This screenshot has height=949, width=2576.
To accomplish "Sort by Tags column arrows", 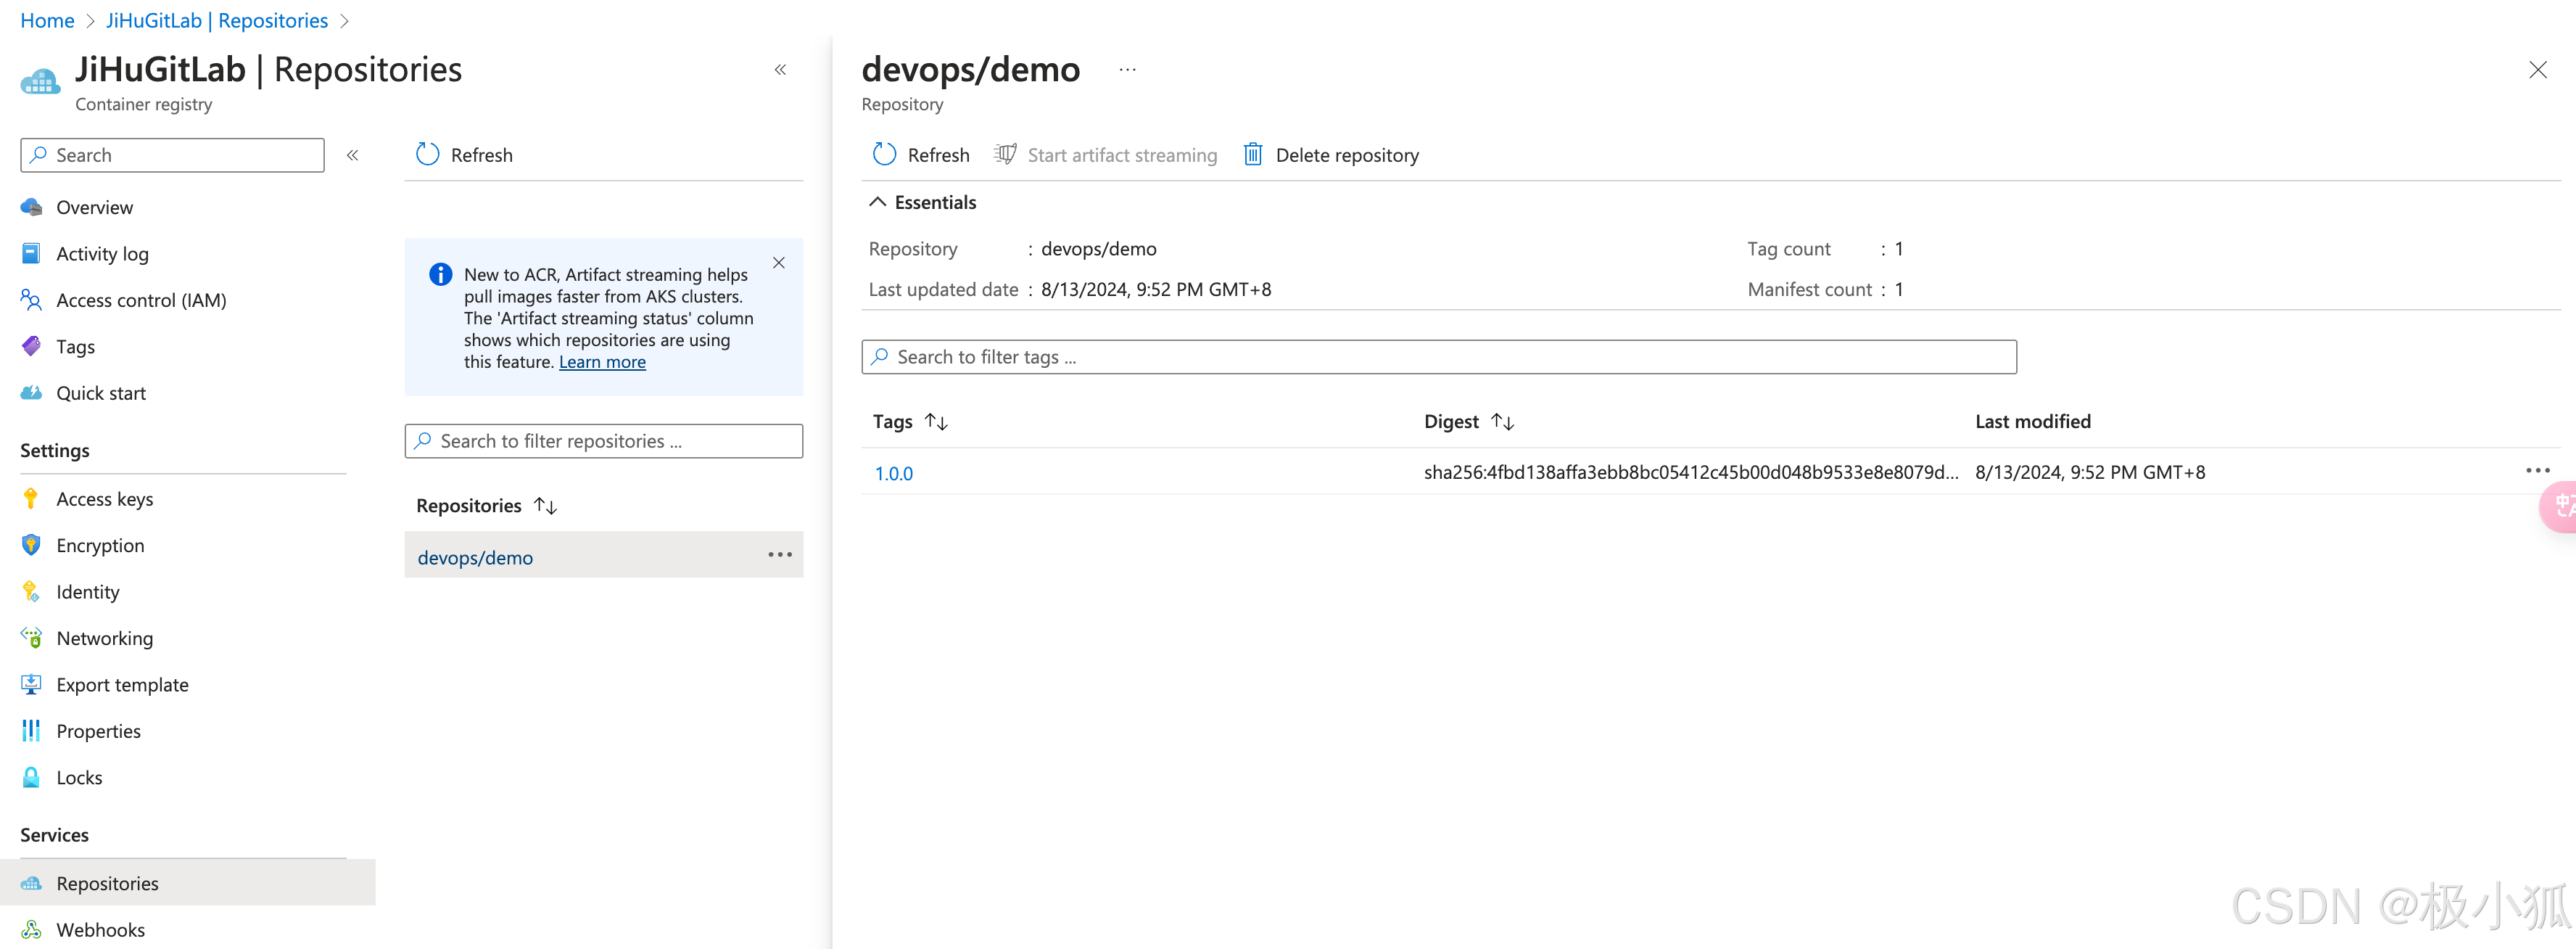I will (937, 422).
